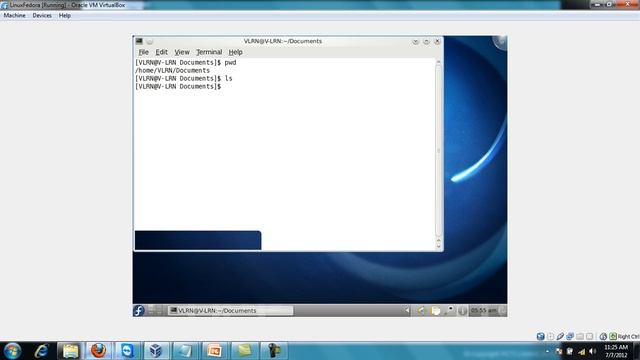640x360 pixels.
Task: Click the virtual desktop pager in KDE panel
Action: click(155, 311)
